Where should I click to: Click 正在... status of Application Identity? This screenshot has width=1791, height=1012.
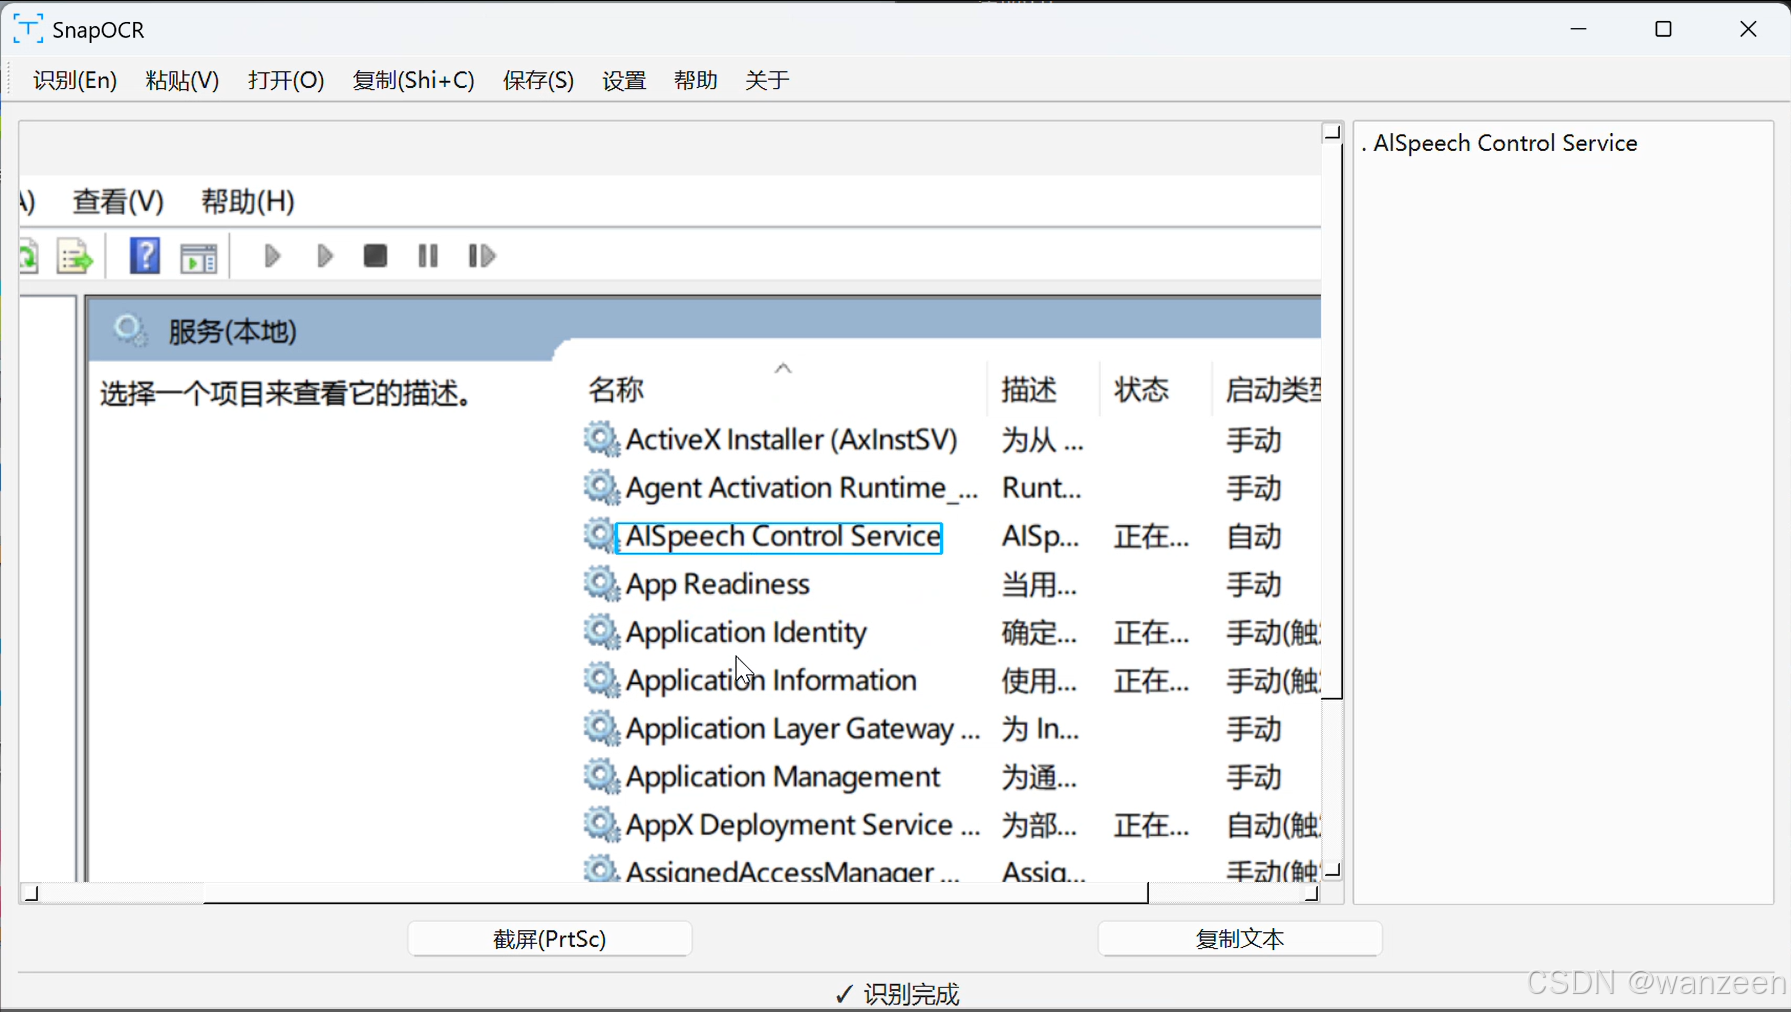1151,632
